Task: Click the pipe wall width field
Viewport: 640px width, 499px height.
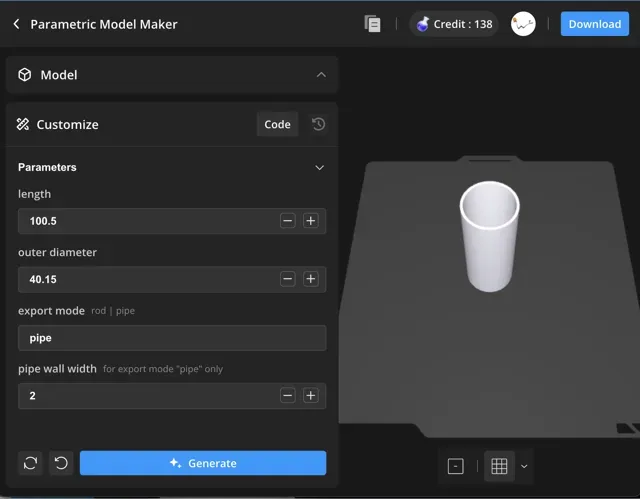Action: point(172,396)
